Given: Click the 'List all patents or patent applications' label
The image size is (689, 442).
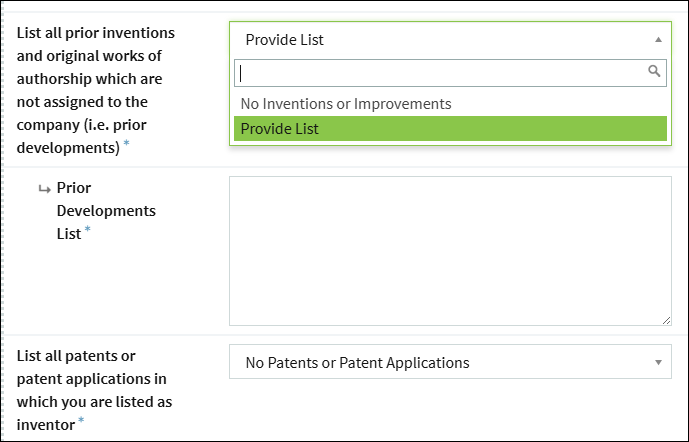Looking at the screenshot, I should click(x=94, y=390).
